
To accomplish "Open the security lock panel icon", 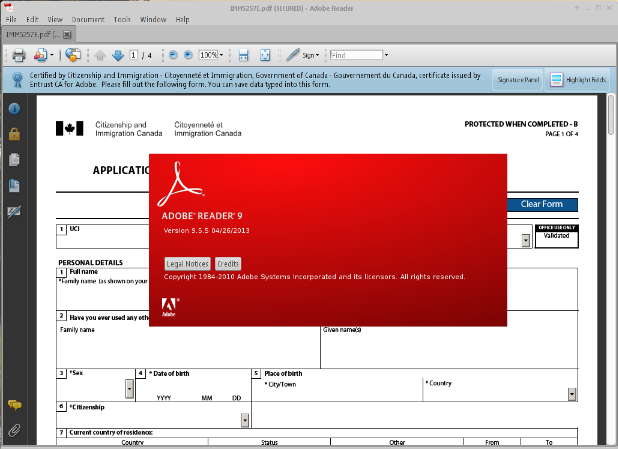I will coord(14,134).
